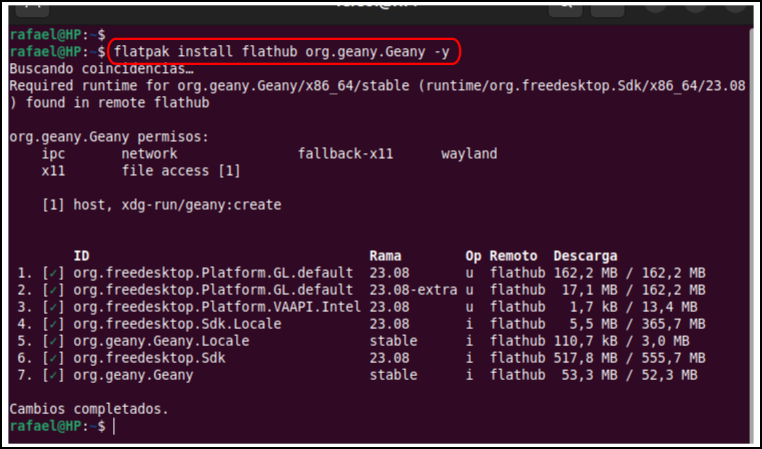Click the 'Buscando coincidencias…' line
The image size is (762, 449).
coord(102,69)
